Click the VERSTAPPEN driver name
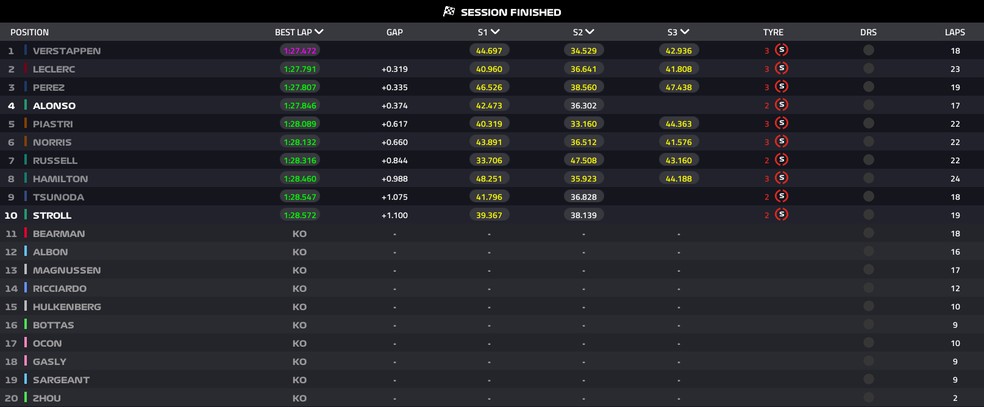This screenshot has width=984, height=407. (67, 51)
